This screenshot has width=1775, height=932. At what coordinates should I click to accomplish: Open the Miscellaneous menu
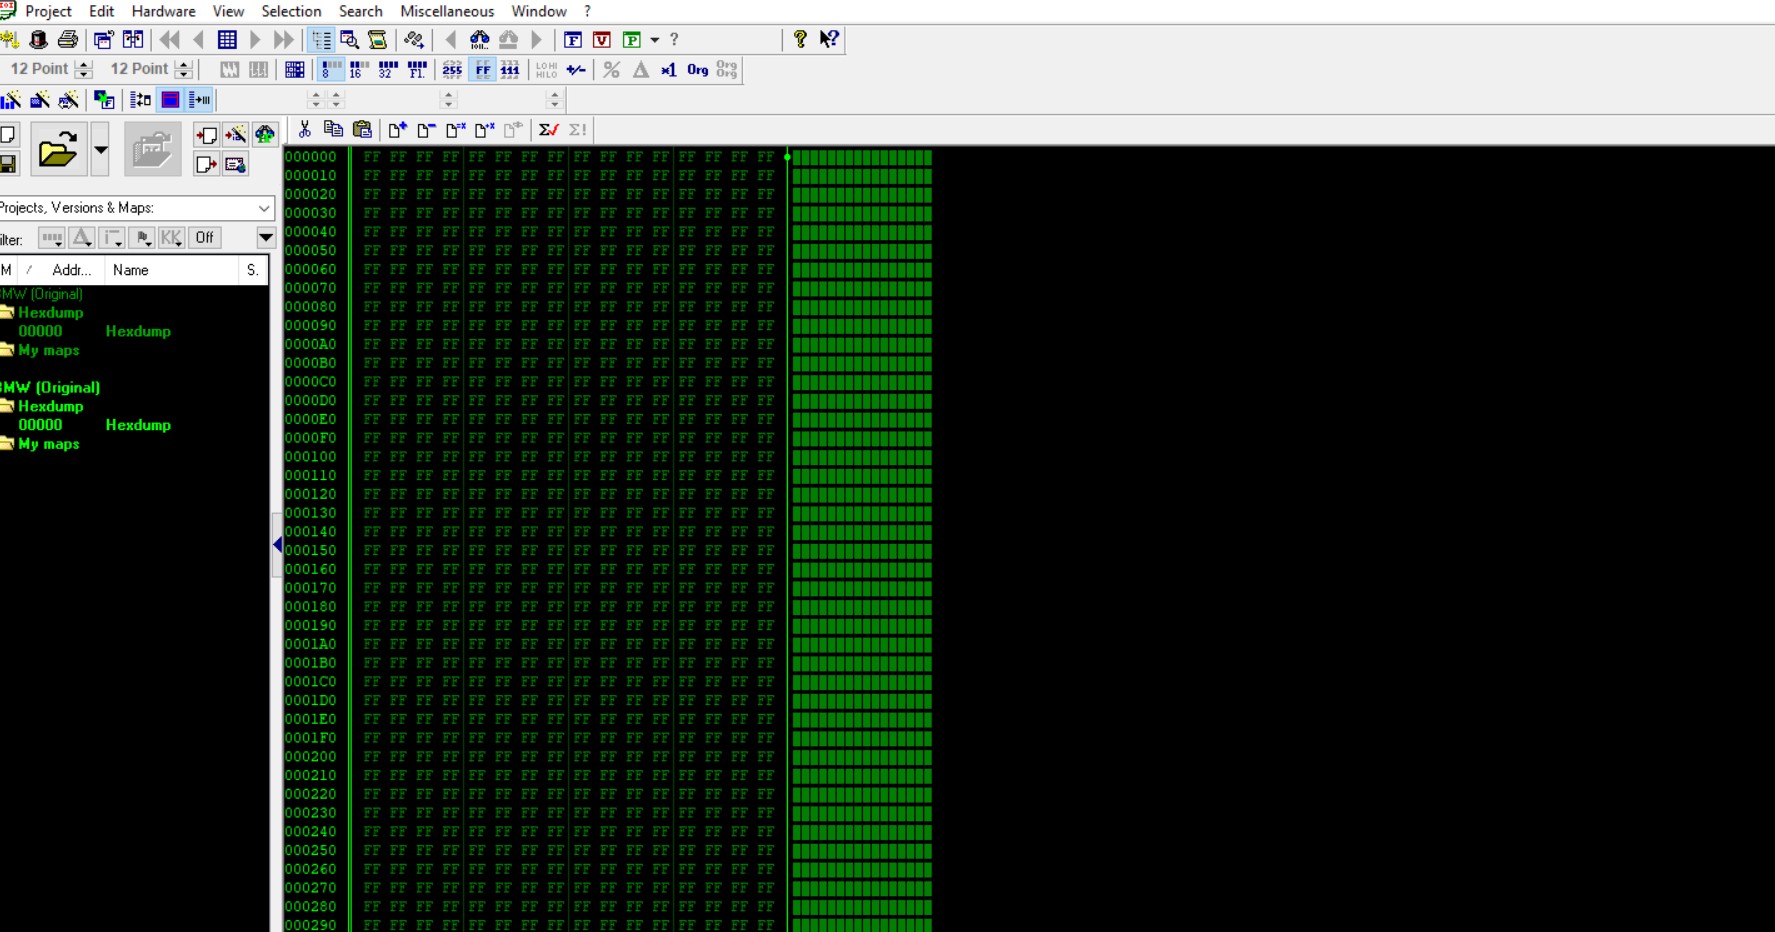click(x=447, y=11)
